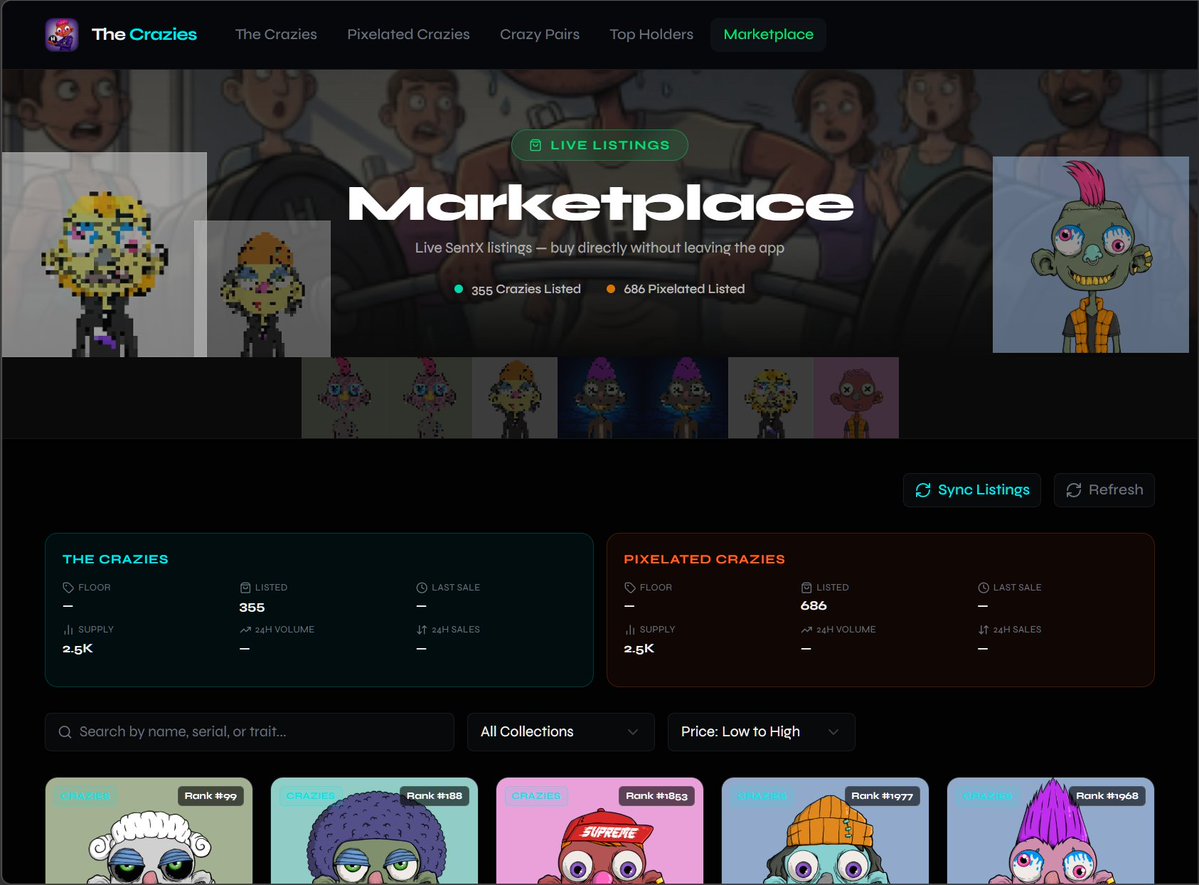Click the Refresh button
Viewport: 1199px width, 885px height.
coord(1104,490)
